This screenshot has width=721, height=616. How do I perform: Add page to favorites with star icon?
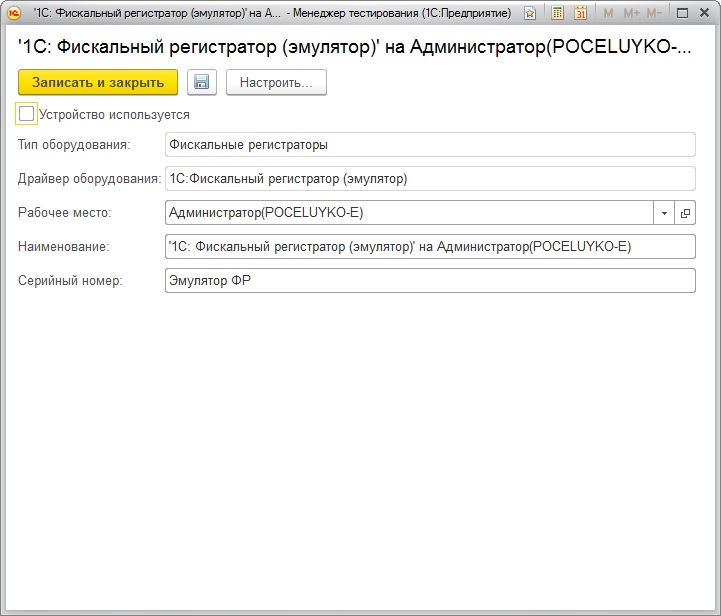tap(530, 14)
